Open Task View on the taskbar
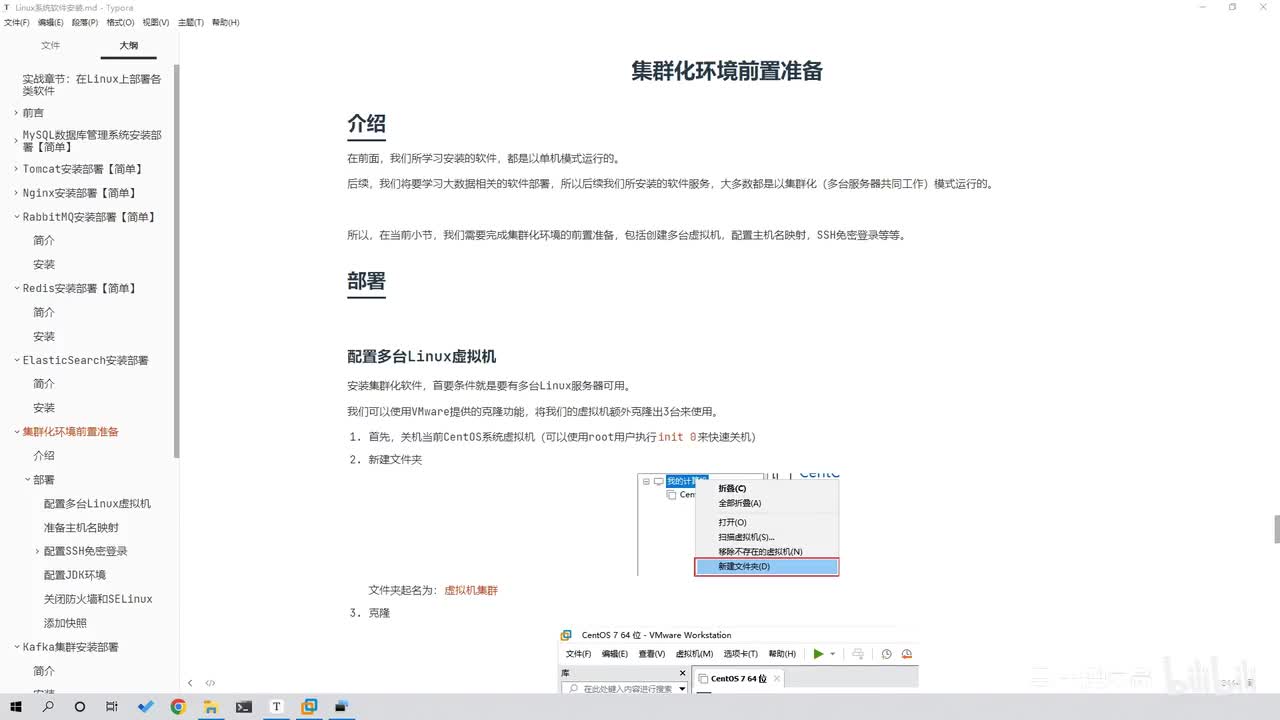 (x=112, y=706)
